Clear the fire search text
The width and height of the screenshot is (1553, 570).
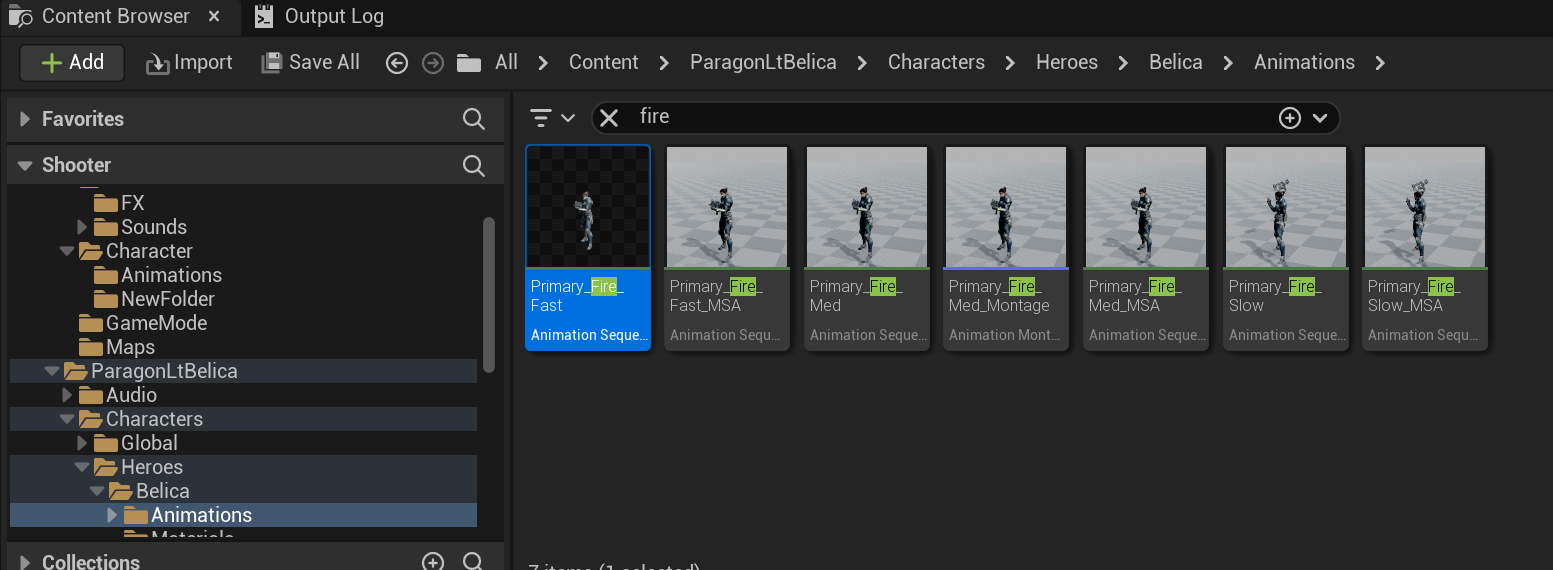[x=609, y=118]
